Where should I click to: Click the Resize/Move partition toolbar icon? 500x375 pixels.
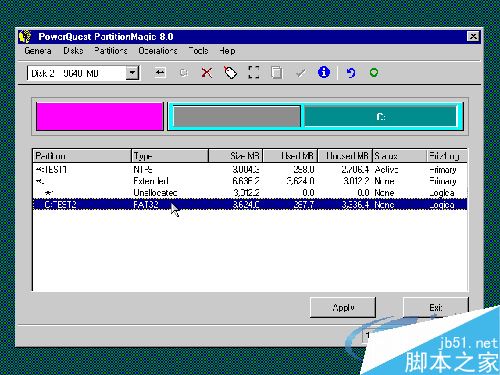[160, 72]
